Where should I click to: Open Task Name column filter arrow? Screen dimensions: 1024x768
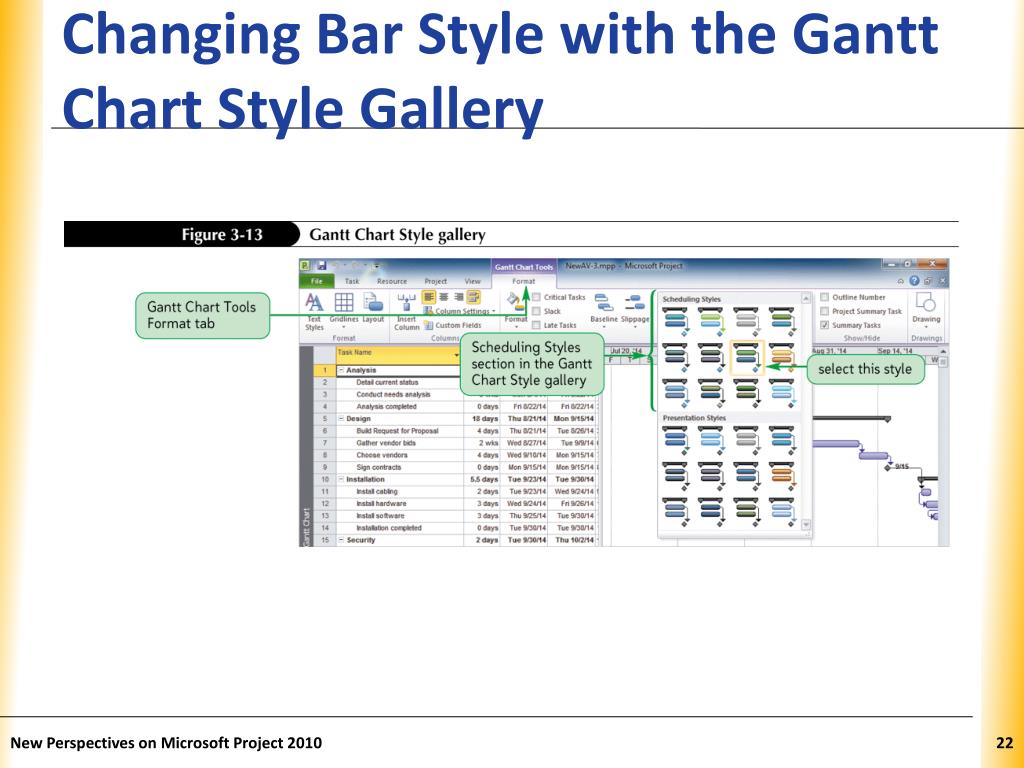456,355
